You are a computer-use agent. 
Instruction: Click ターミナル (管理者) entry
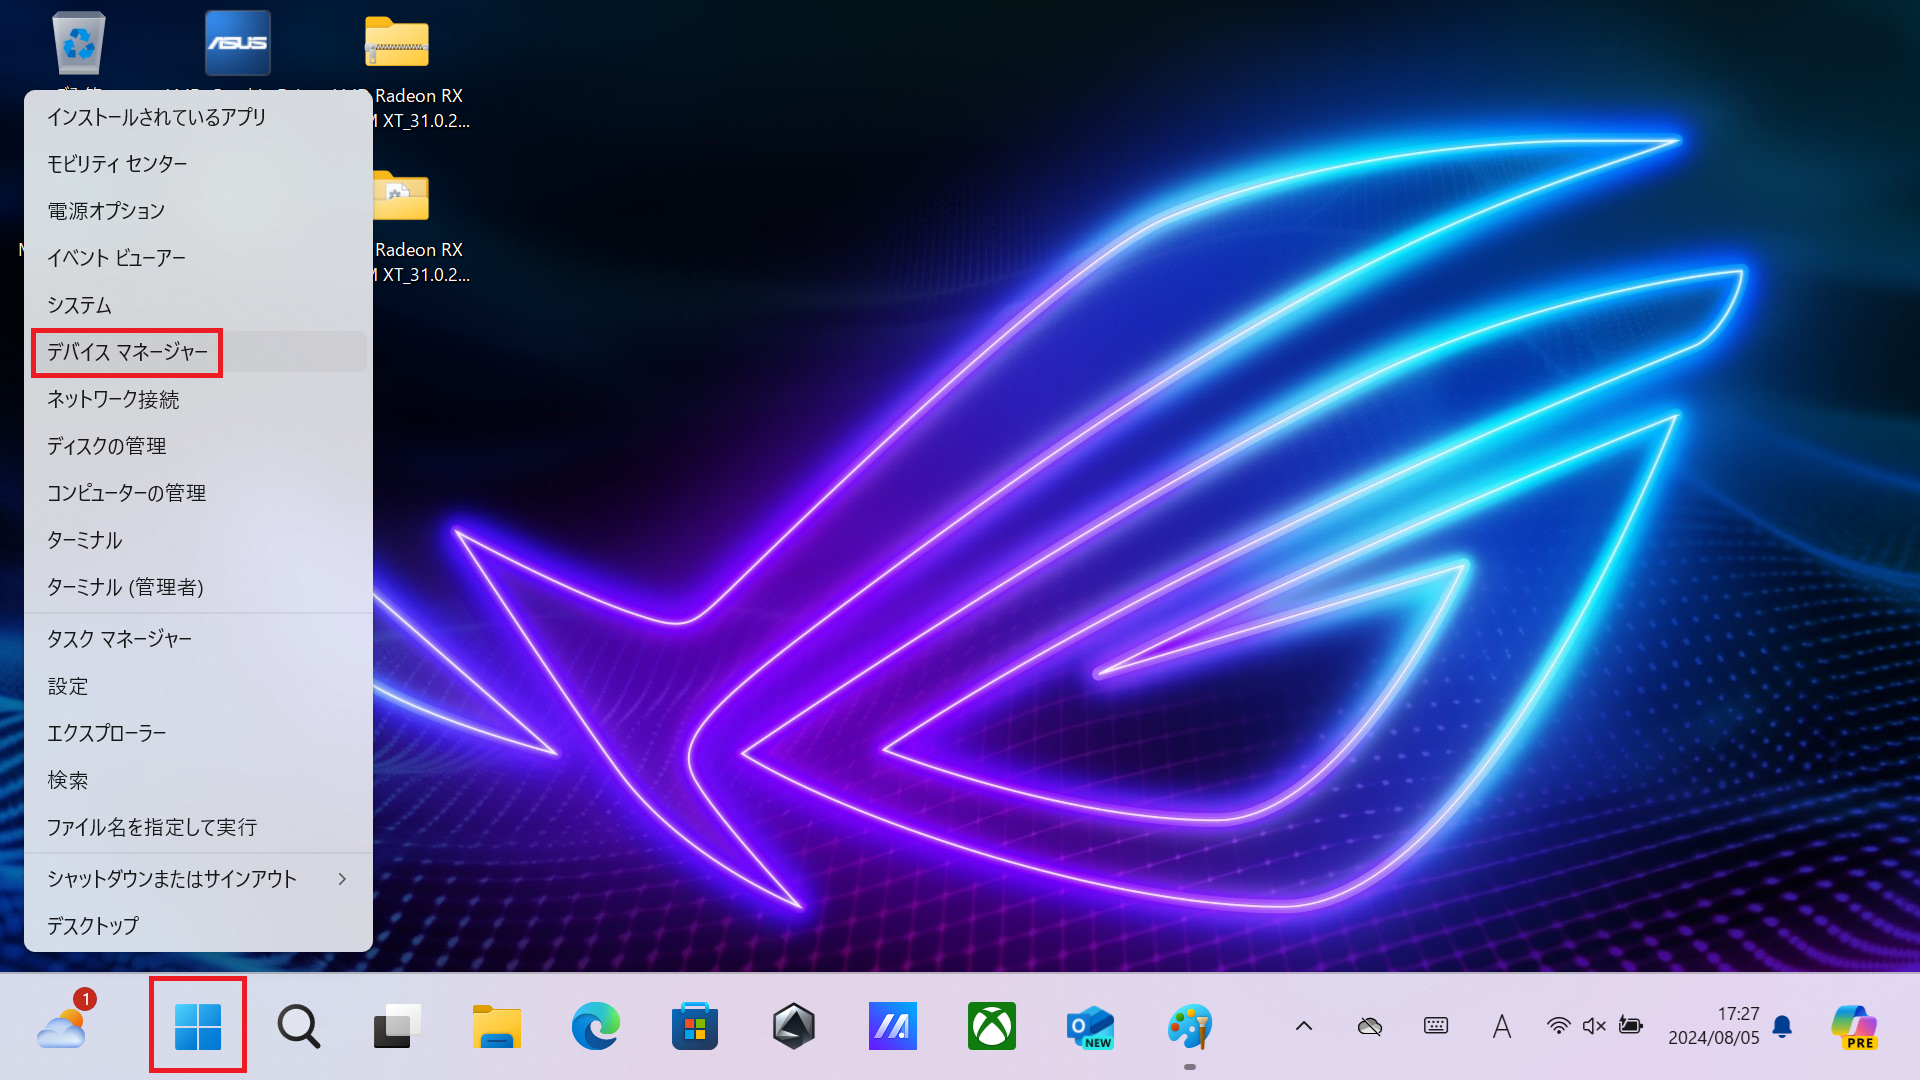126,587
